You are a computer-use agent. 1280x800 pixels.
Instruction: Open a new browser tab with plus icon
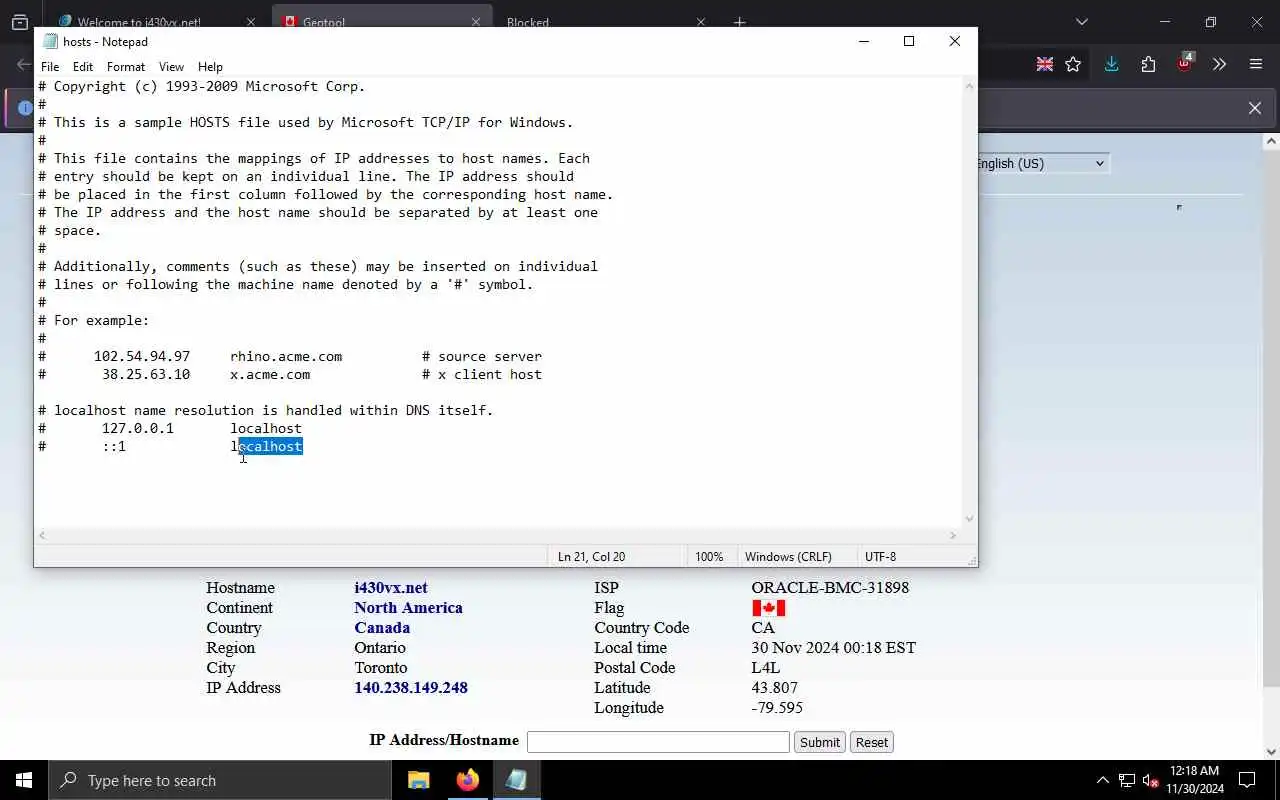(740, 22)
